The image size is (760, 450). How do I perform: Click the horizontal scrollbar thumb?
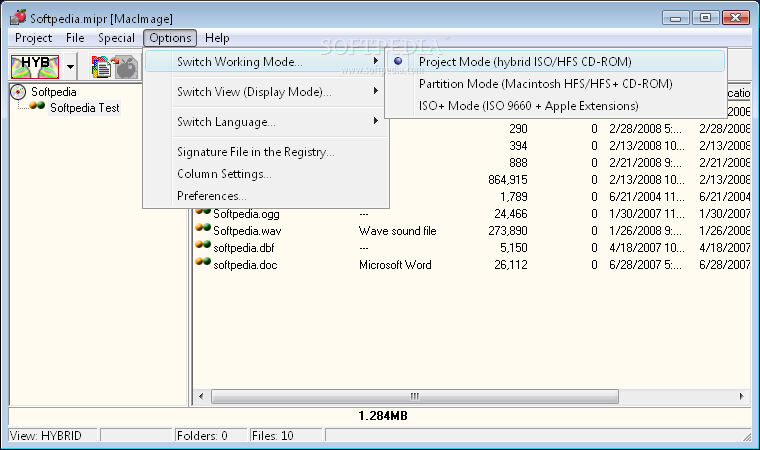pos(415,396)
